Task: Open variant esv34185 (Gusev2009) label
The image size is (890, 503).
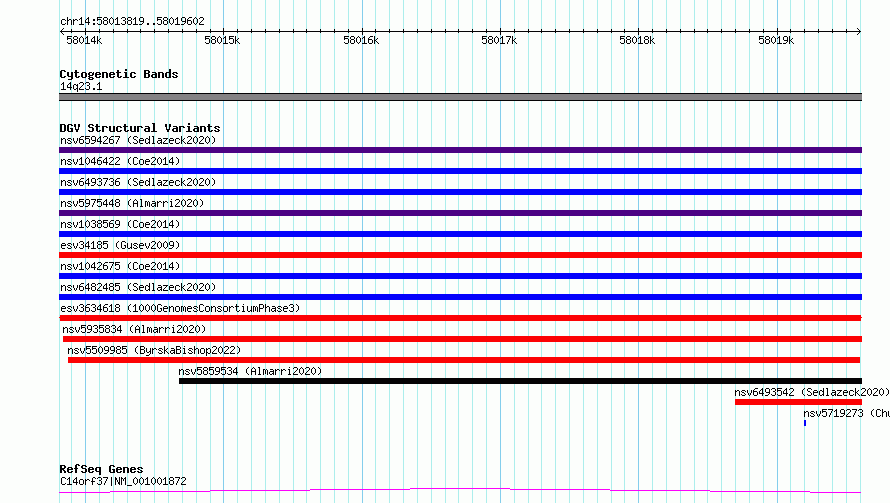Action: coord(120,245)
